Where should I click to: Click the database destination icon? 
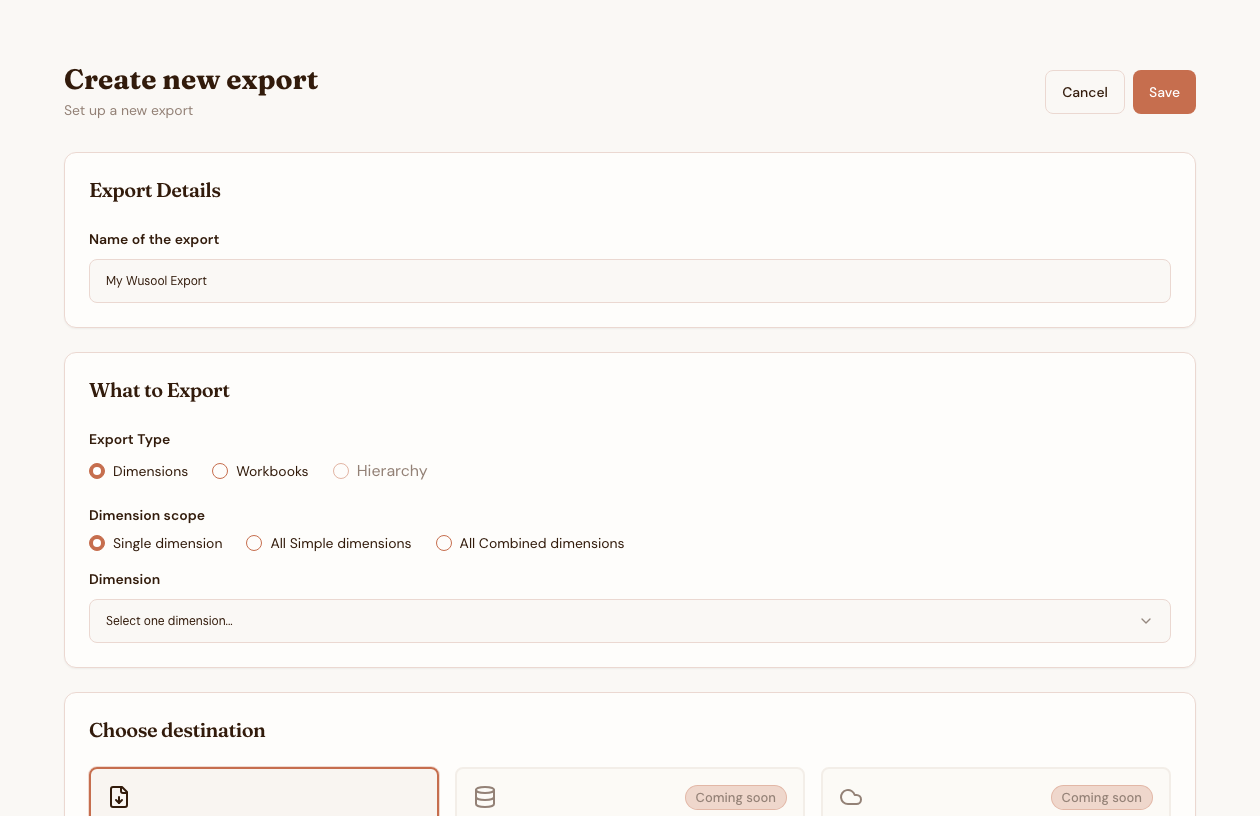pos(485,797)
